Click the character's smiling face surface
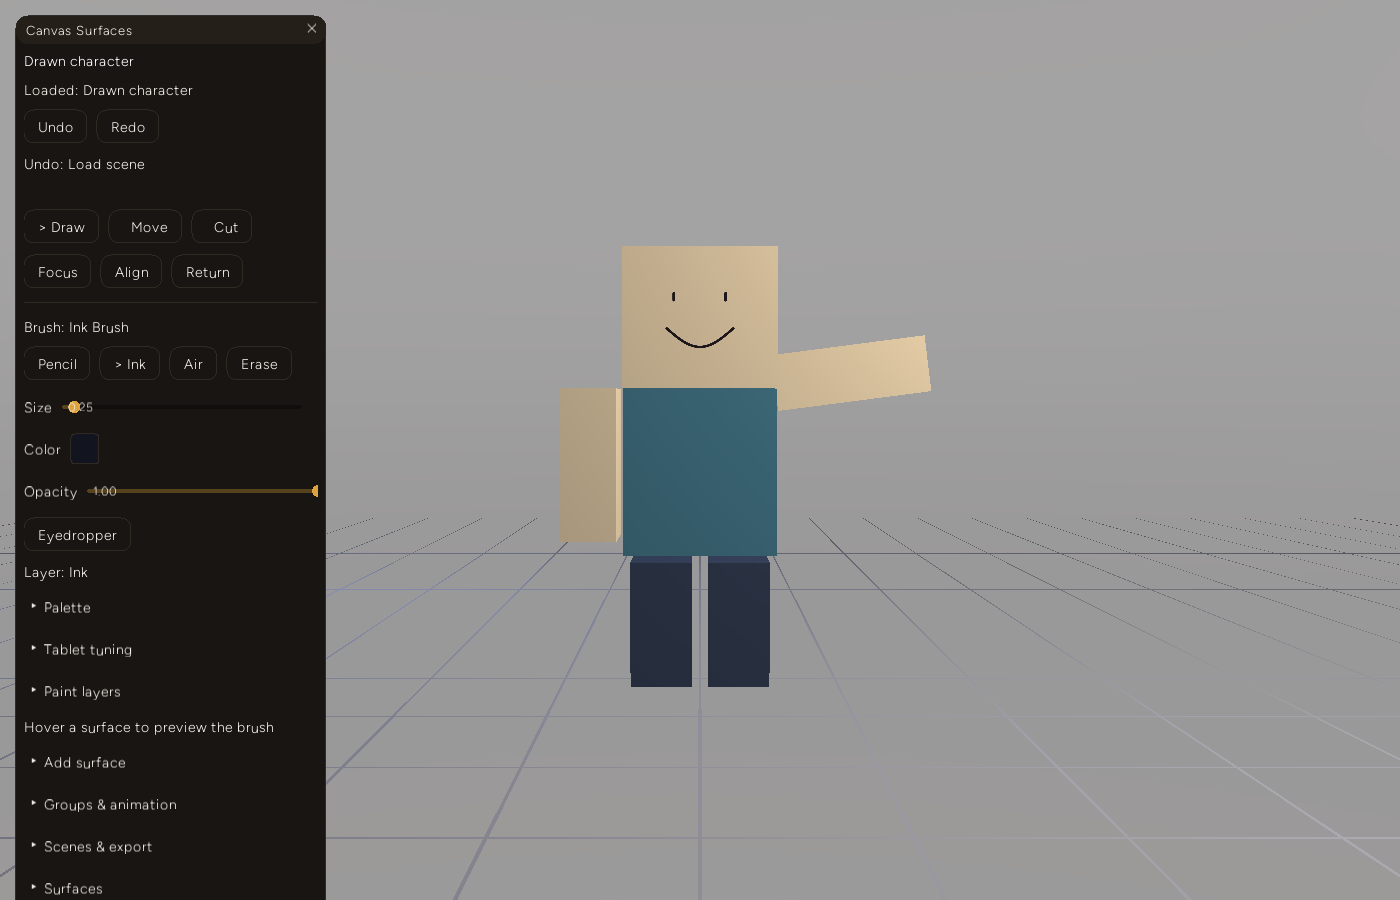 (700, 317)
